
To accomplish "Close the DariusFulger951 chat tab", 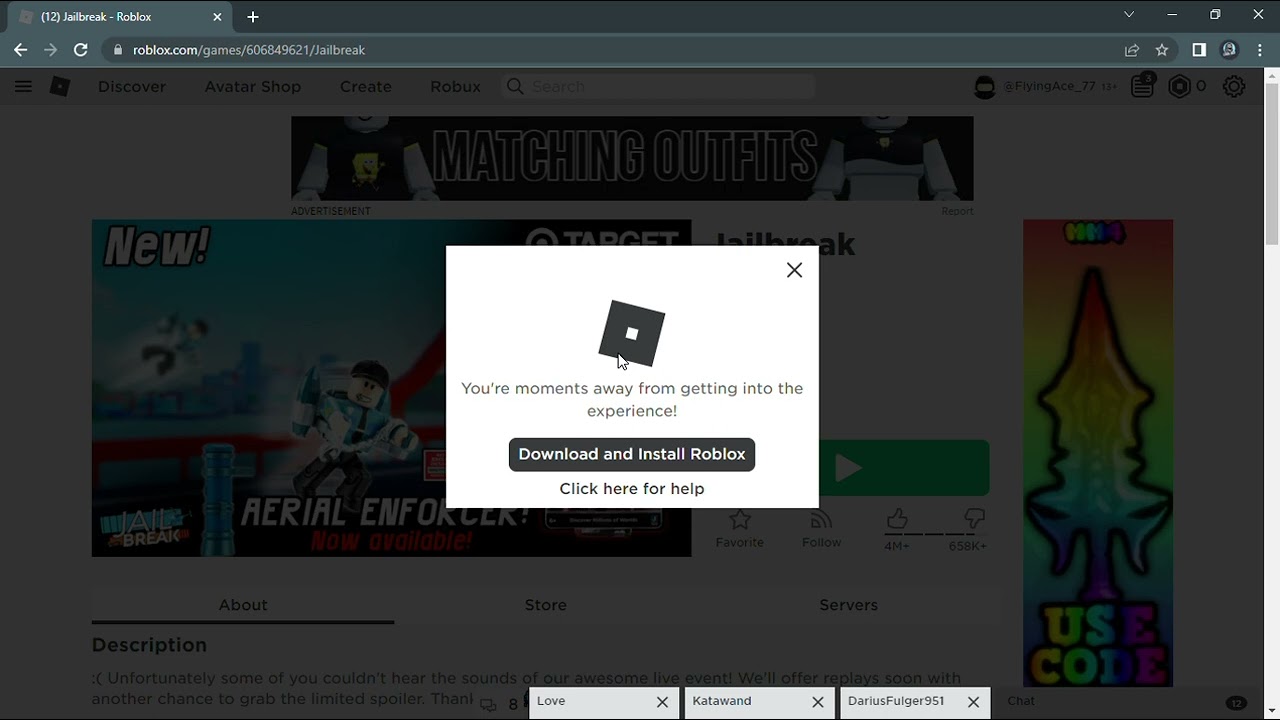I will pyautogui.click(x=973, y=702).
